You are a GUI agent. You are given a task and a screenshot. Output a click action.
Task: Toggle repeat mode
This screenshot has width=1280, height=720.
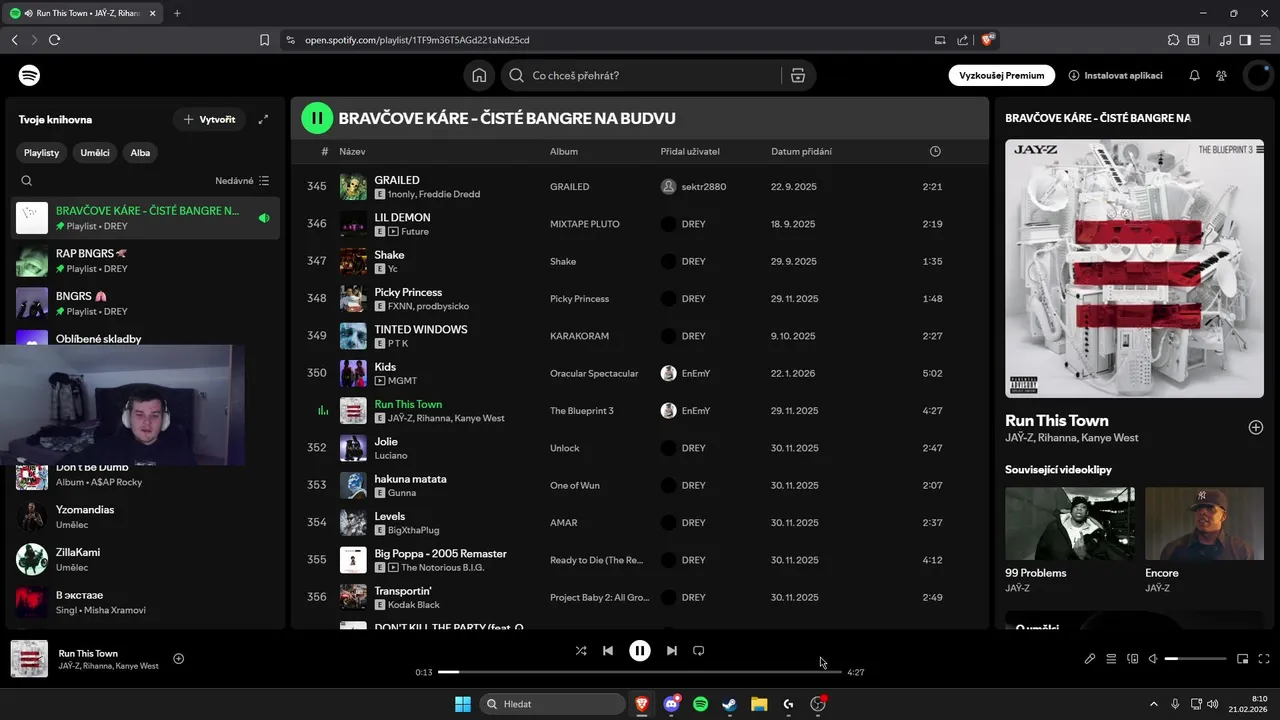click(699, 650)
